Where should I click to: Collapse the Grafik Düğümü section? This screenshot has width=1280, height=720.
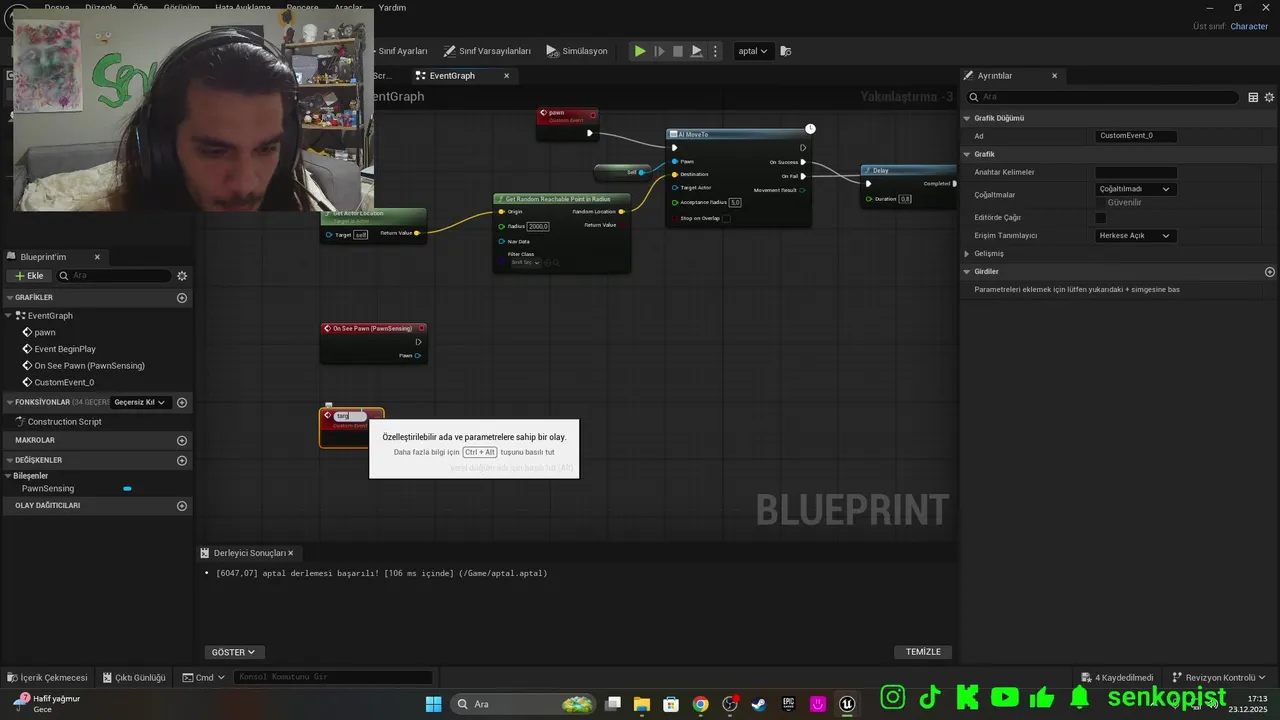tap(967, 118)
